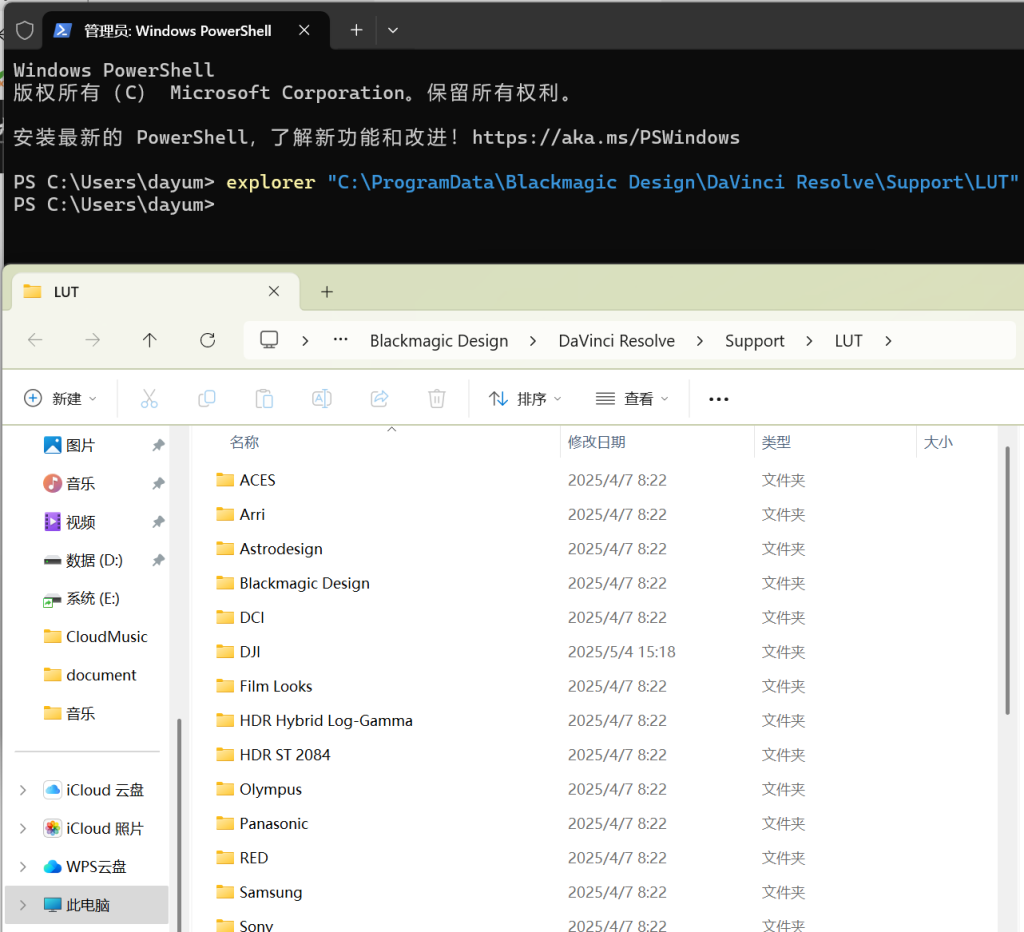Viewport: 1024px width, 932px height.
Task: Click the Paste clipboard icon
Action: click(264, 398)
